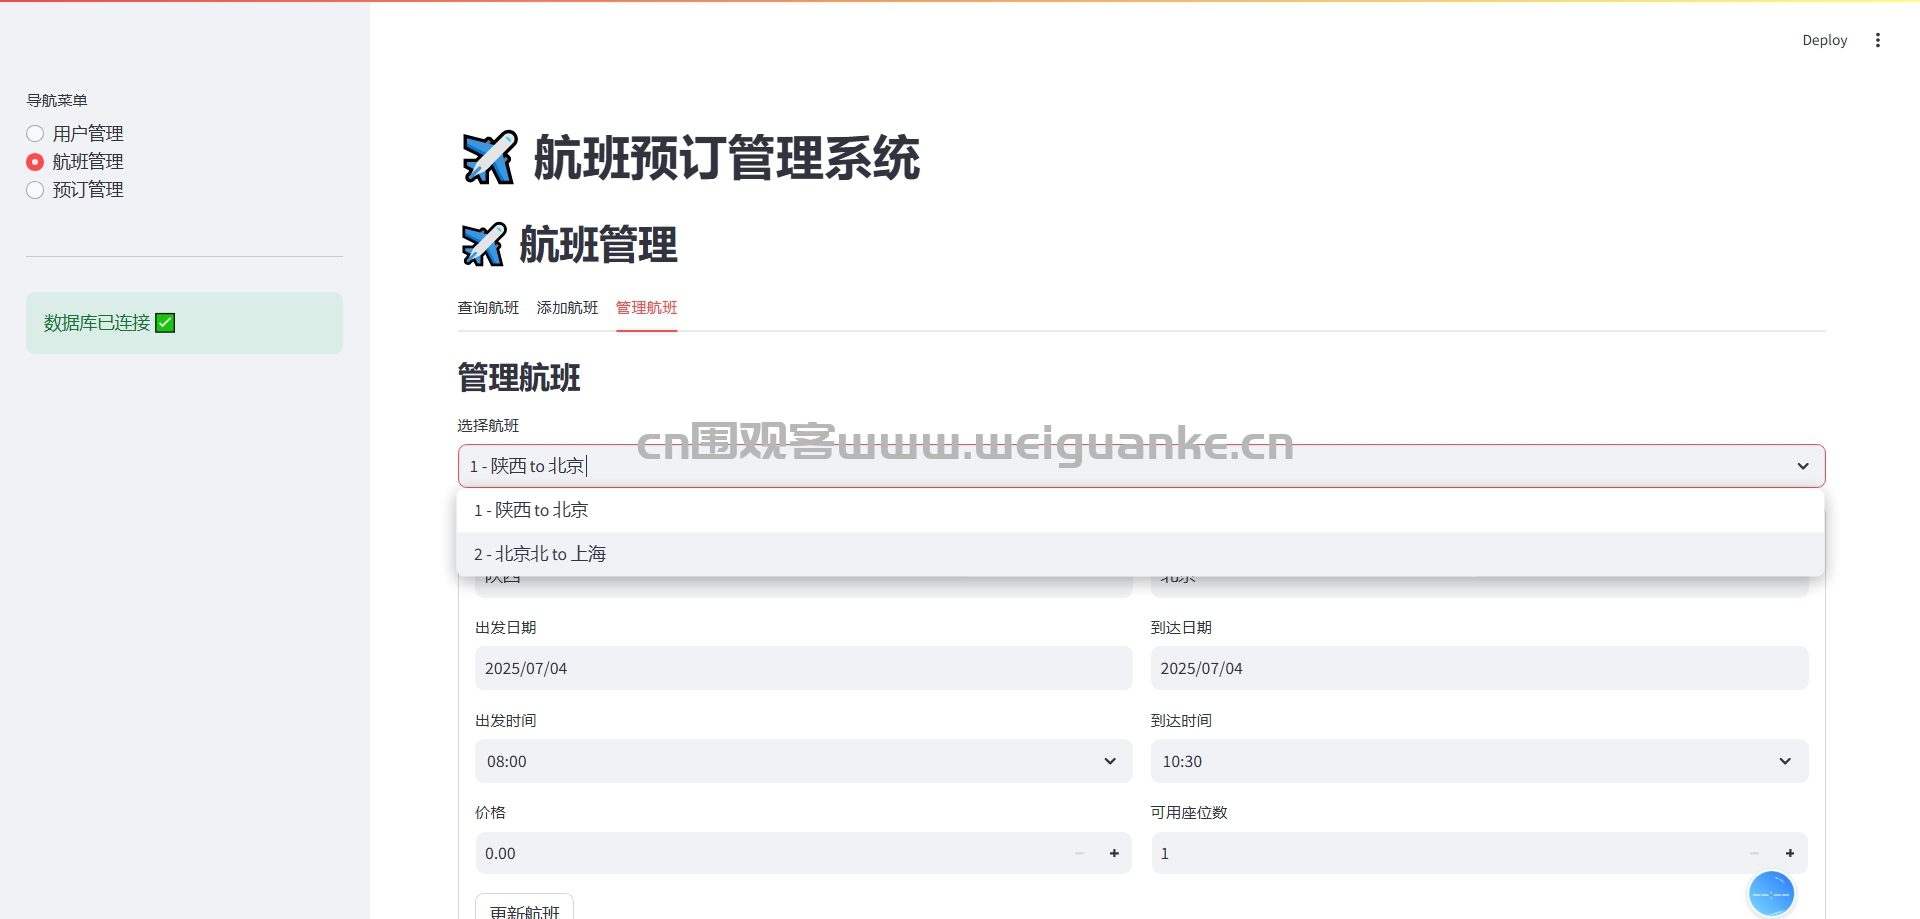This screenshot has height=919, width=1920.
Task: Click the 到达时间 field label
Action: point(1181,720)
